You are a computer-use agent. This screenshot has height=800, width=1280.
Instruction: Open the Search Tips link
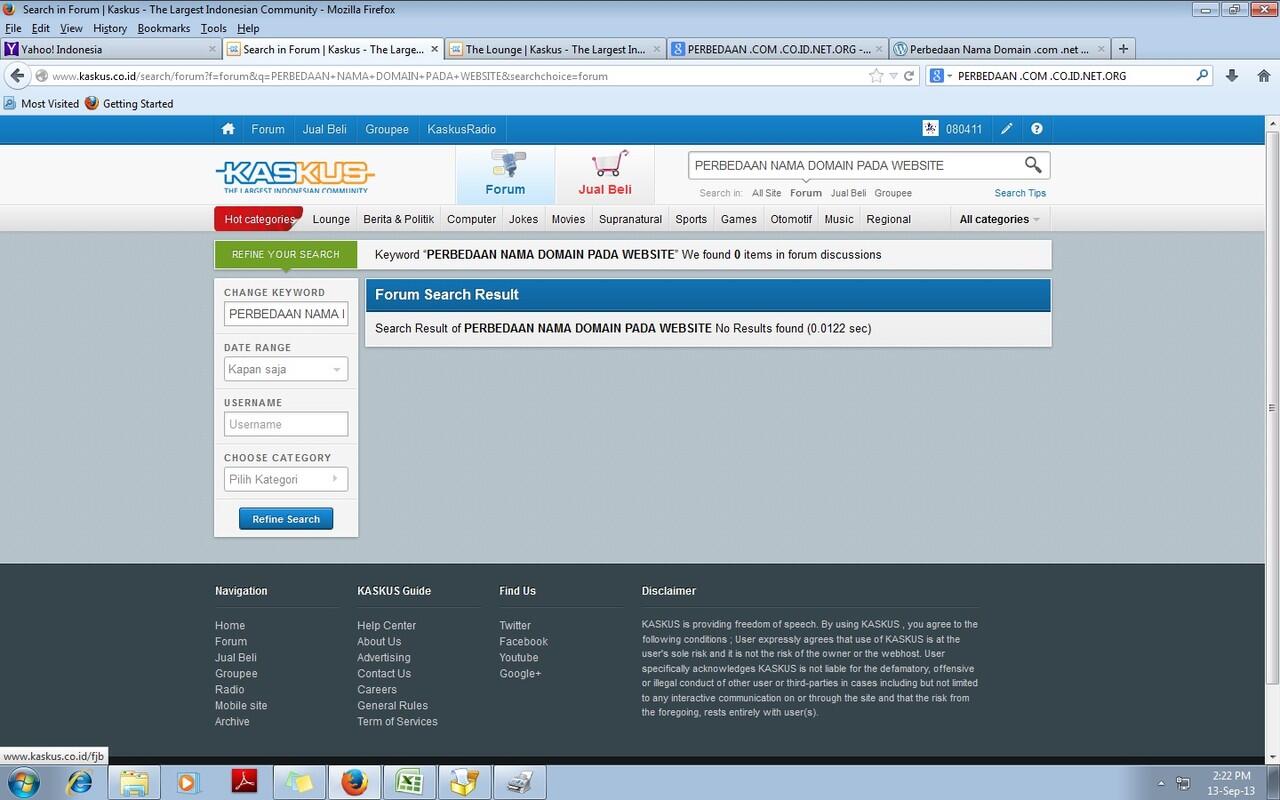click(x=1020, y=193)
